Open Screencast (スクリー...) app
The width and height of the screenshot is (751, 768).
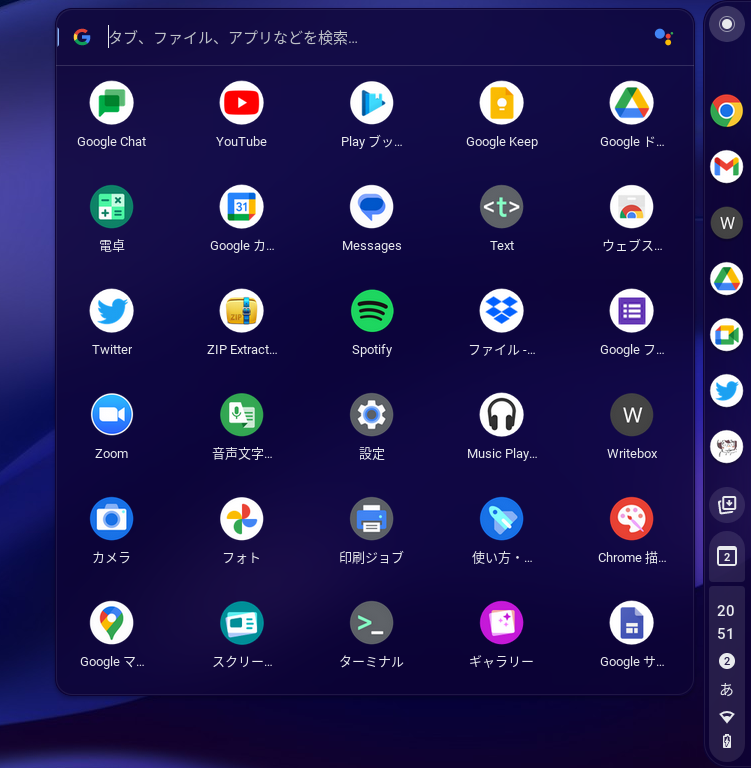pyautogui.click(x=242, y=623)
